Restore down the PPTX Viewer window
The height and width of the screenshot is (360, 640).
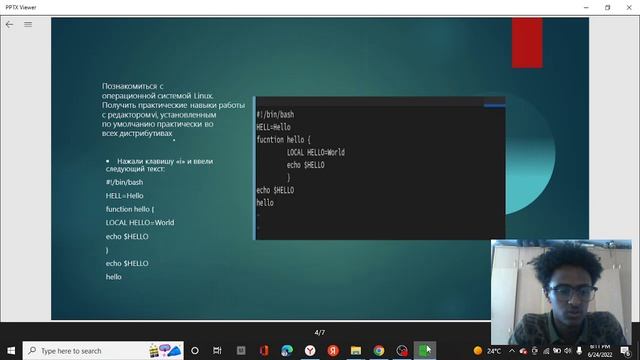(x=607, y=7)
